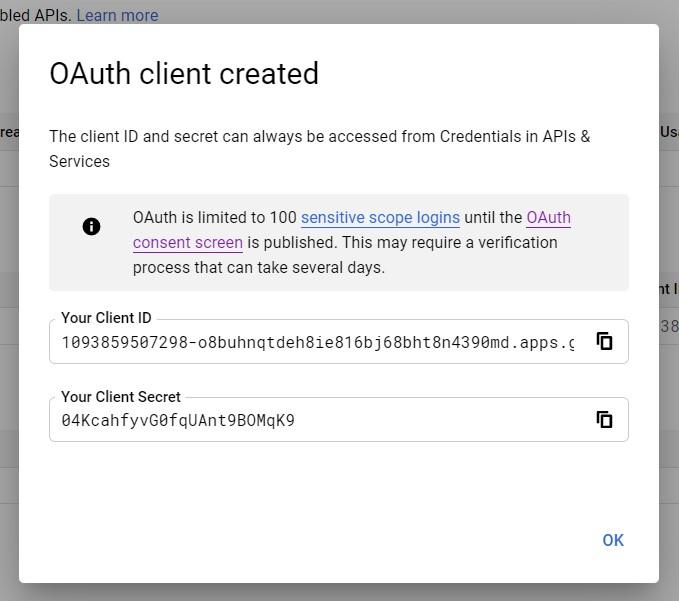Click the '100' number in the OAuth notice

click(283, 217)
